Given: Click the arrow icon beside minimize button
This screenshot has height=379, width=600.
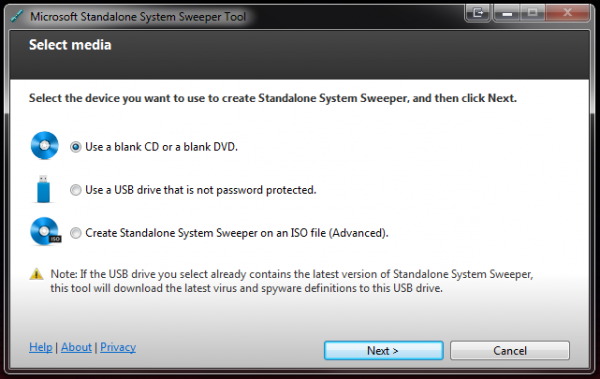Looking at the screenshot, I should coord(478,13).
